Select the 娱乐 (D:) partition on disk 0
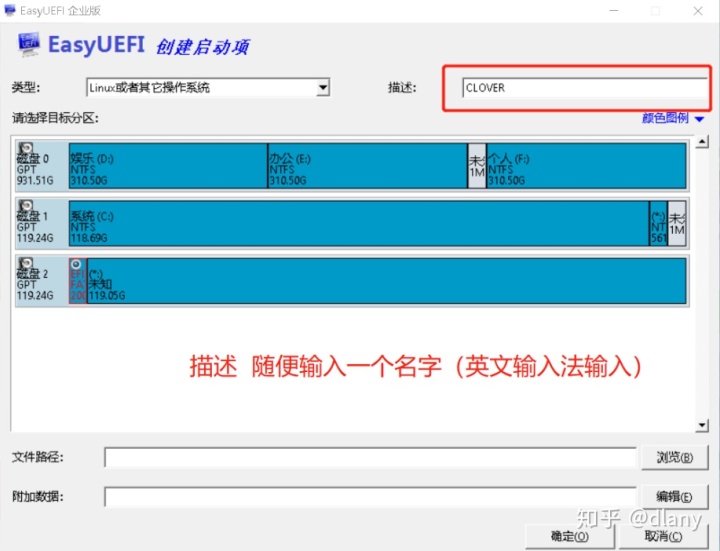This screenshot has width=720, height=551. pyautogui.click(x=168, y=166)
